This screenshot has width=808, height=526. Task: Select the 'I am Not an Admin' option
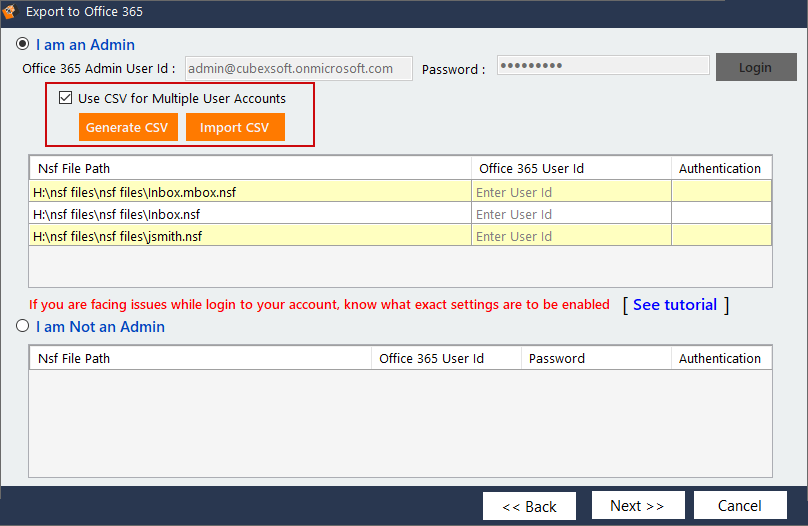23,327
